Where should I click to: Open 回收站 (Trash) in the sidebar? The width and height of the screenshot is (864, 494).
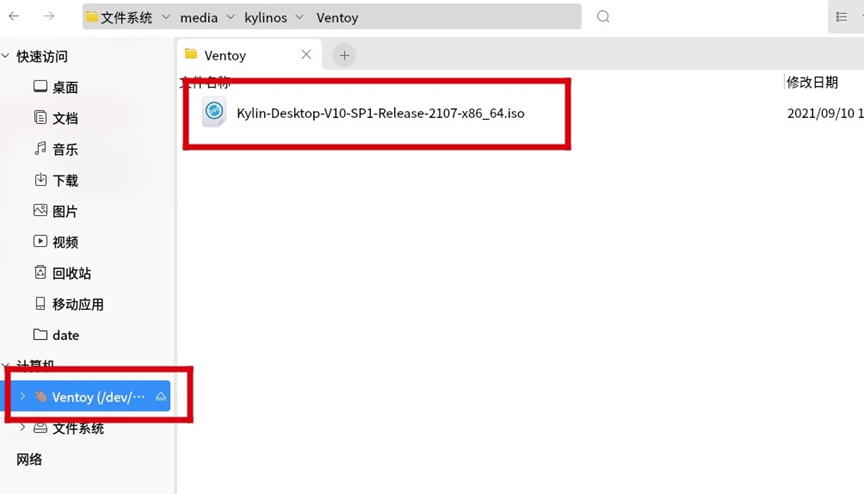click(x=71, y=273)
